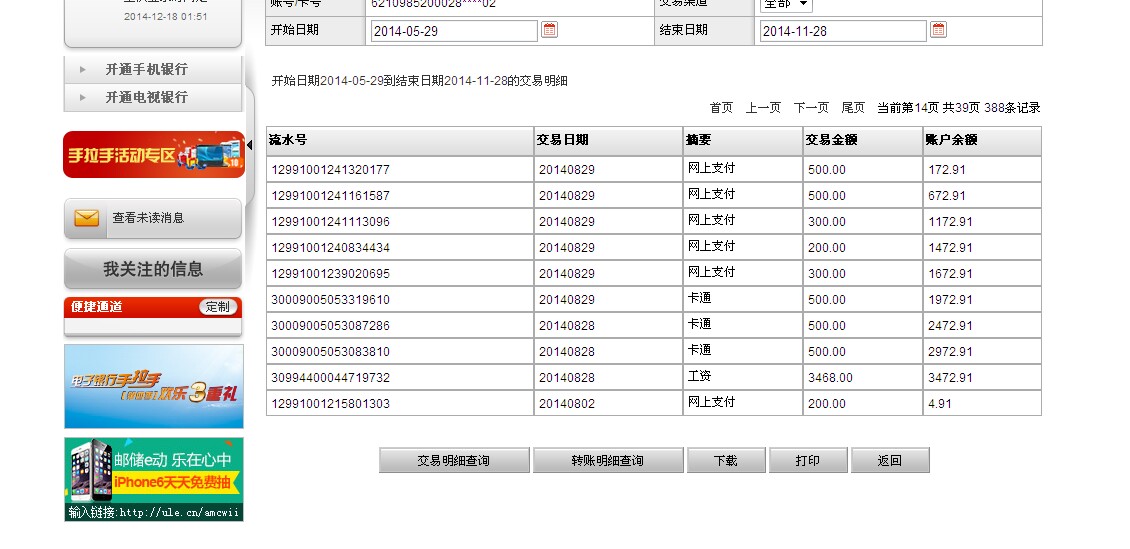Go to last page 尾页
This screenshot has height=549, width=1130.
853,108
